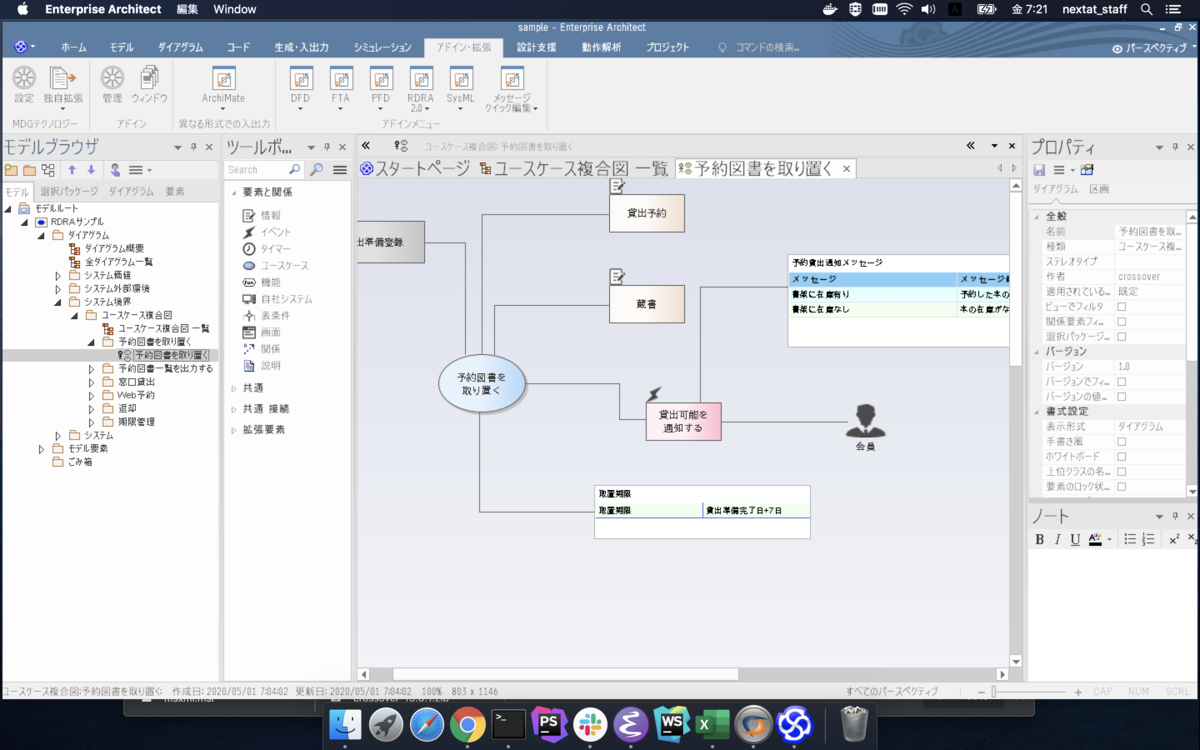Click the move up arrow in Model Browser
The width and height of the screenshot is (1200, 750).
pyautogui.click(x=72, y=170)
